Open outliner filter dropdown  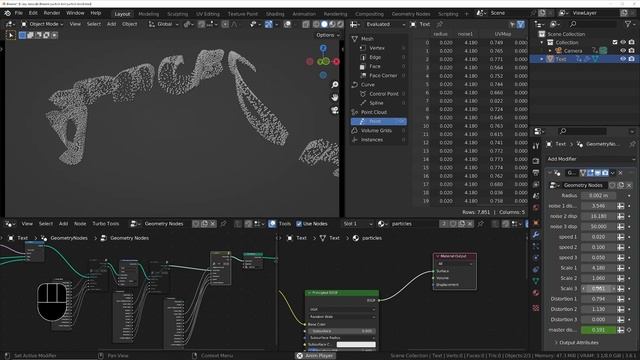coord(630,24)
